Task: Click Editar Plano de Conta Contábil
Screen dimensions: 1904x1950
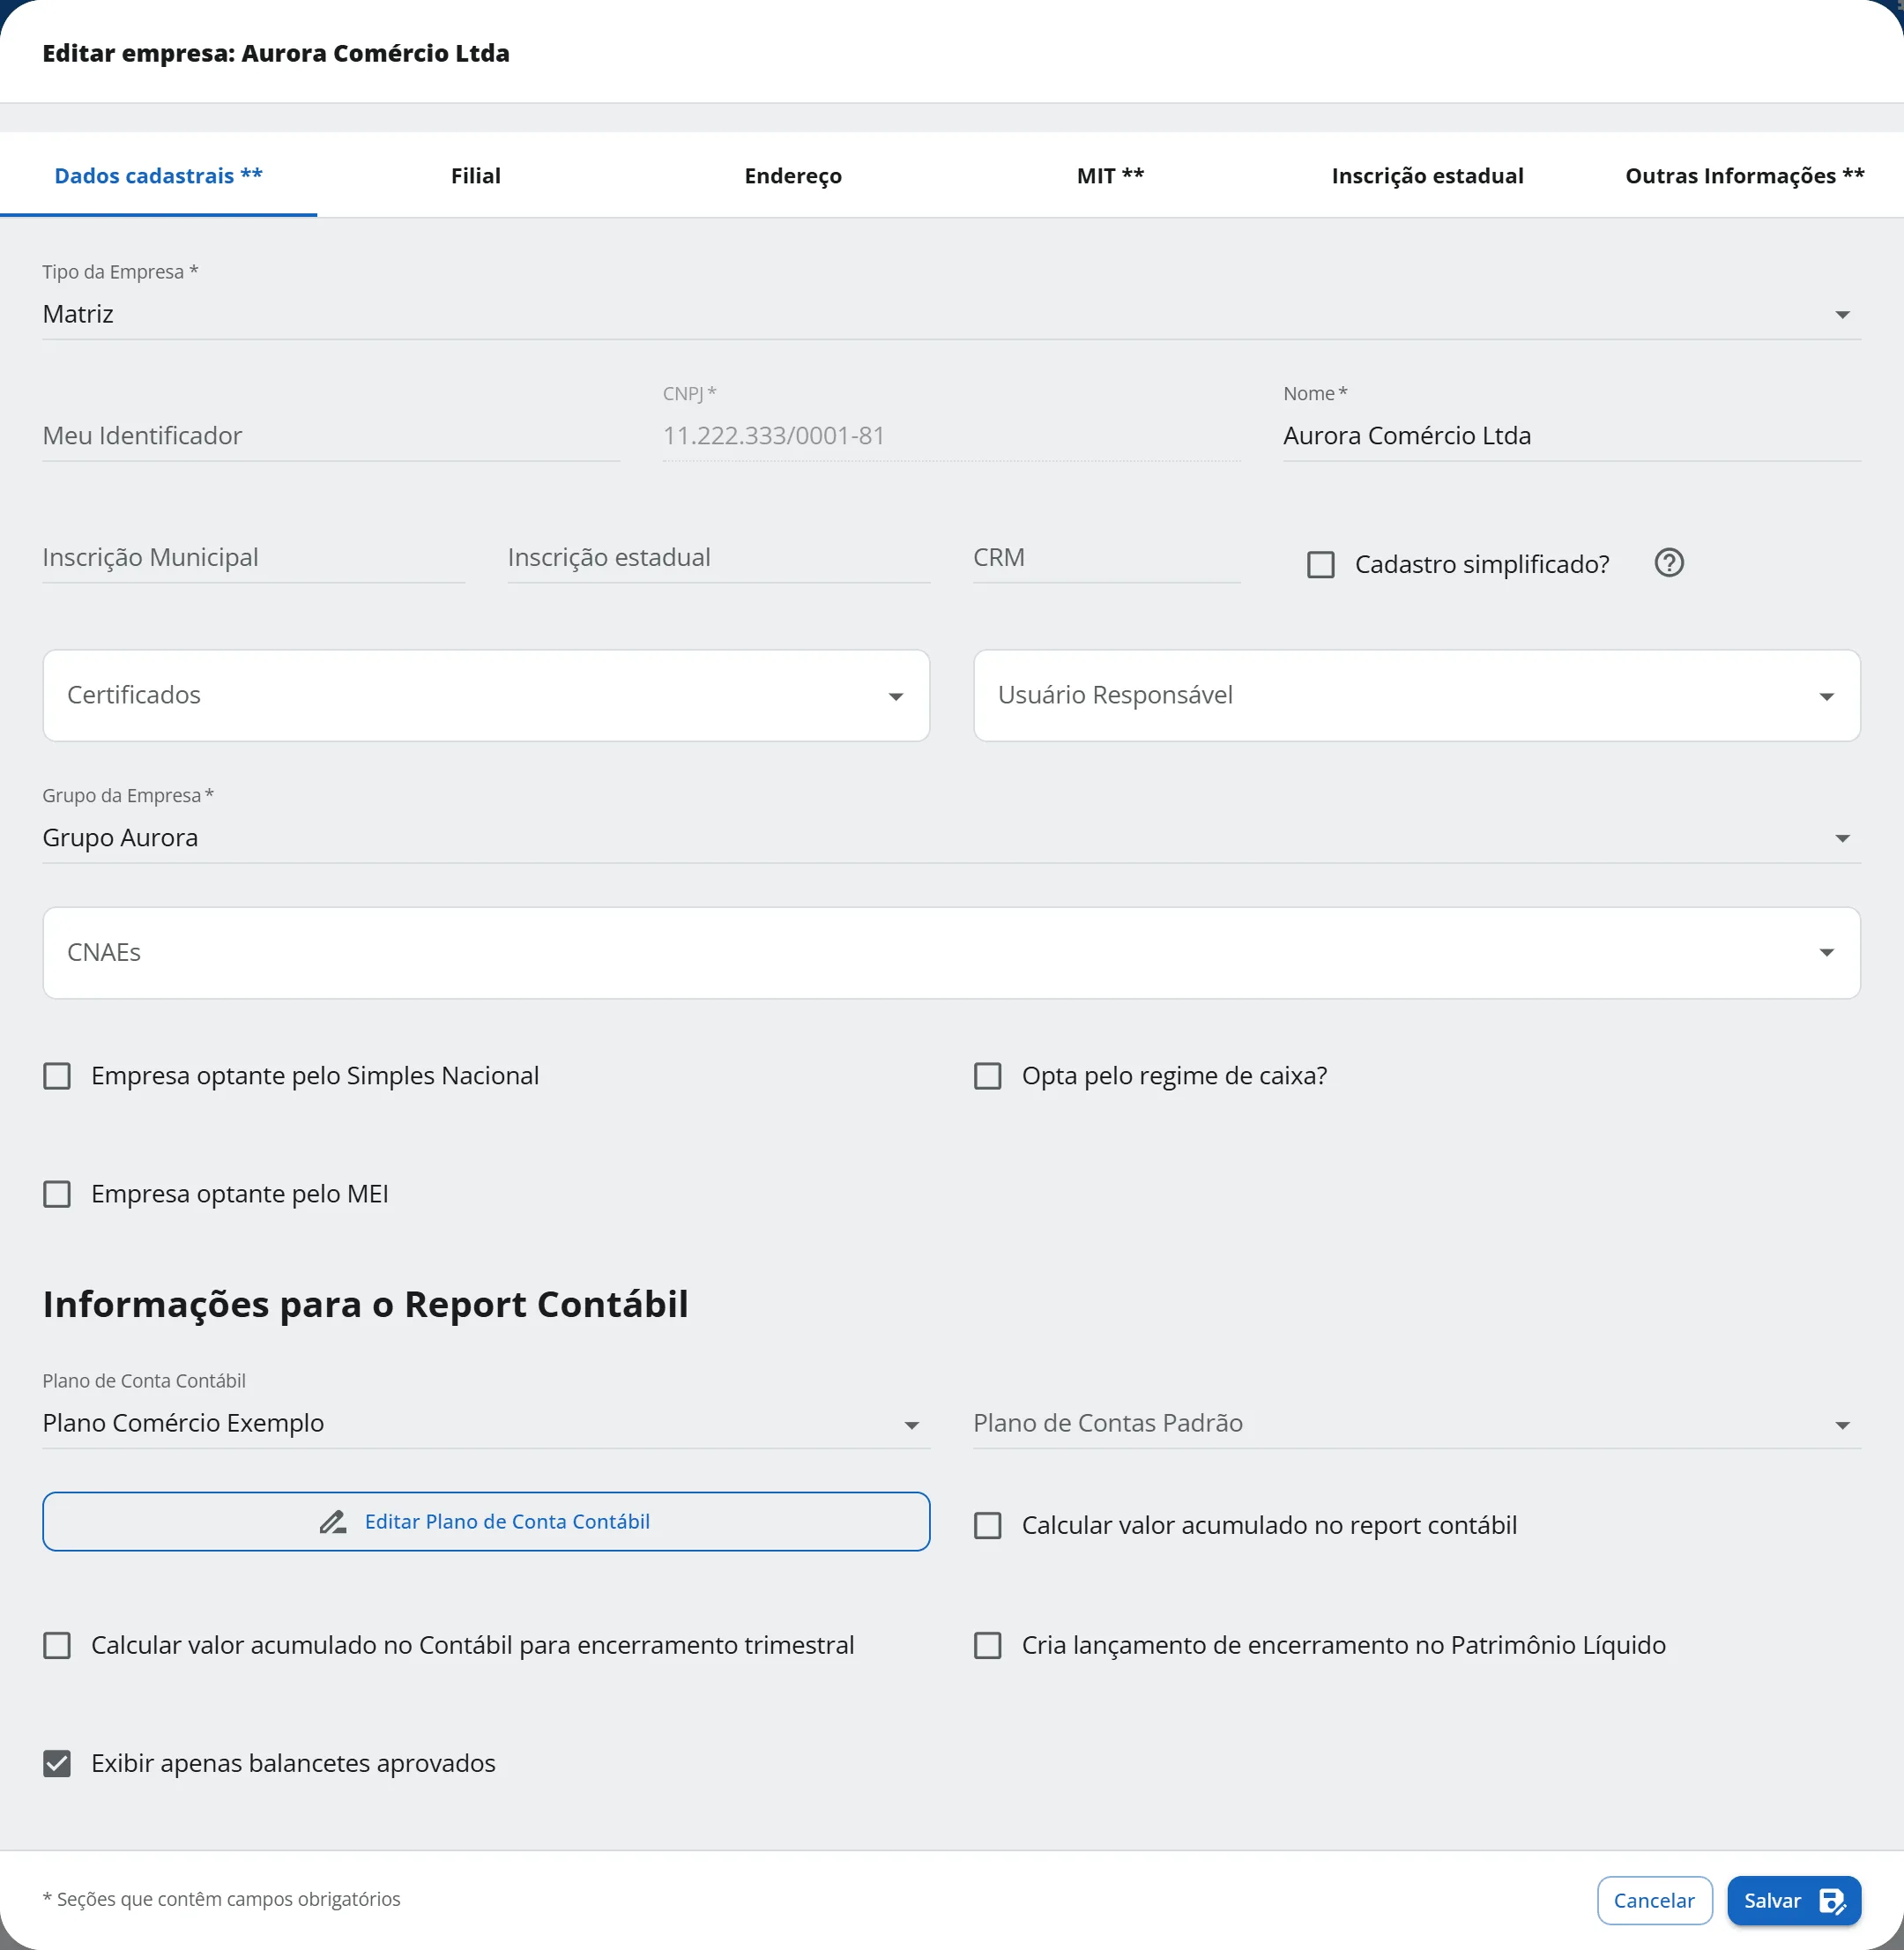Action: [486, 1522]
